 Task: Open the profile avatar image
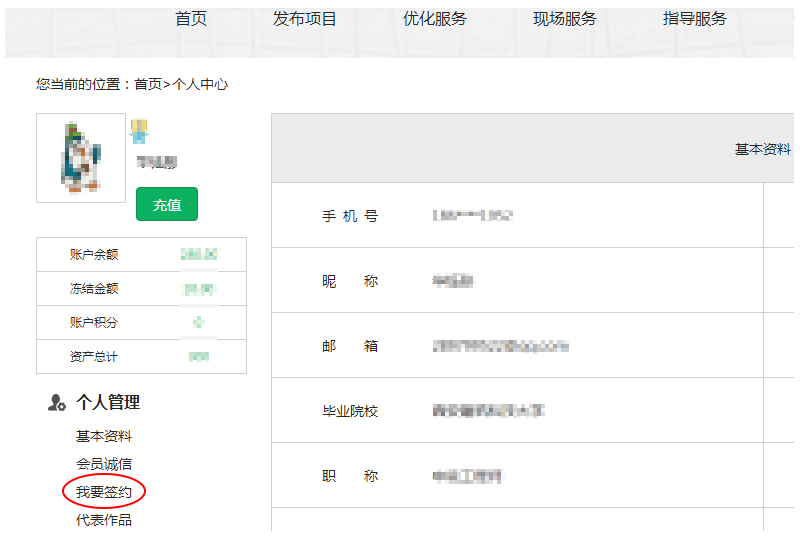click(x=81, y=157)
